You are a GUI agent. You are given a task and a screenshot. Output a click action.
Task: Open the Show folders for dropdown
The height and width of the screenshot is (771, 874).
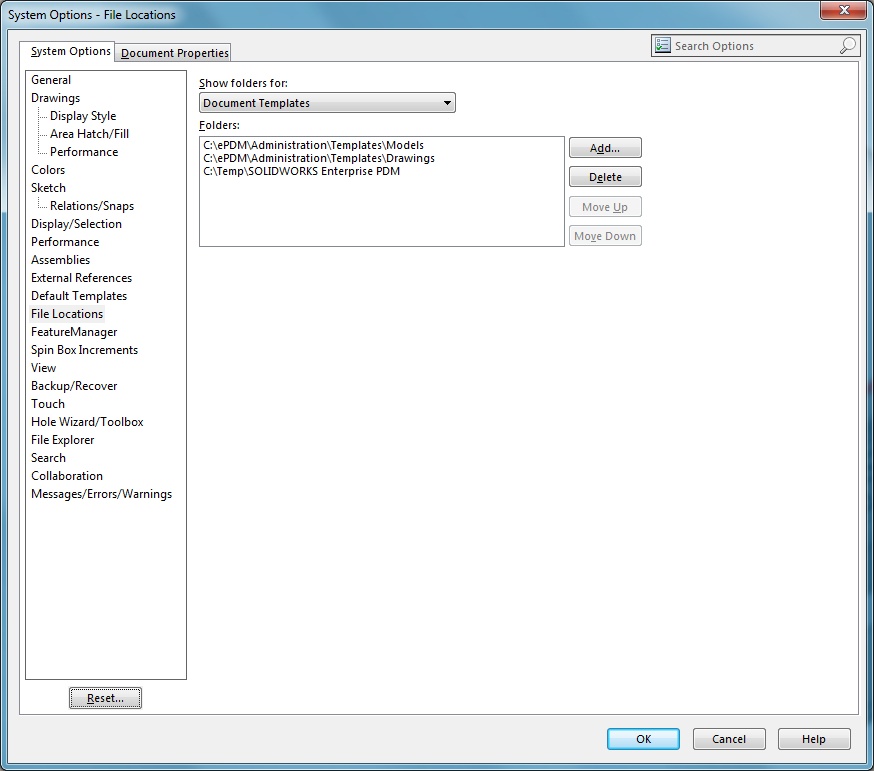pyautogui.click(x=327, y=103)
